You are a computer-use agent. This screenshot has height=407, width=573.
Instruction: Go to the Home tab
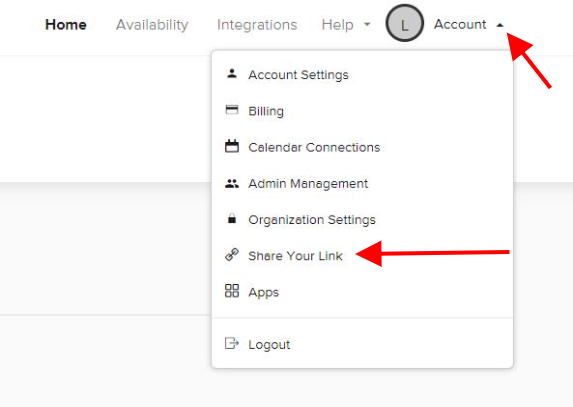[x=66, y=24]
